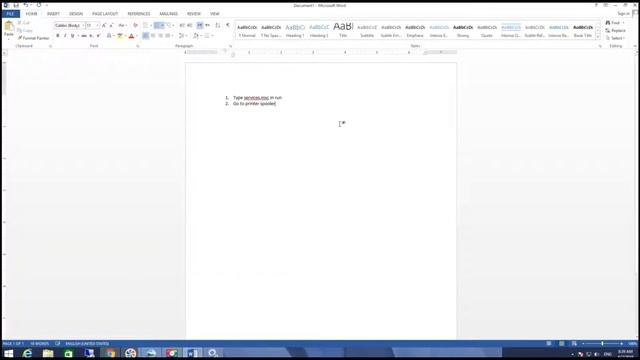Click the Replace button
The width and height of the screenshot is (640, 360).
(x=616, y=31)
